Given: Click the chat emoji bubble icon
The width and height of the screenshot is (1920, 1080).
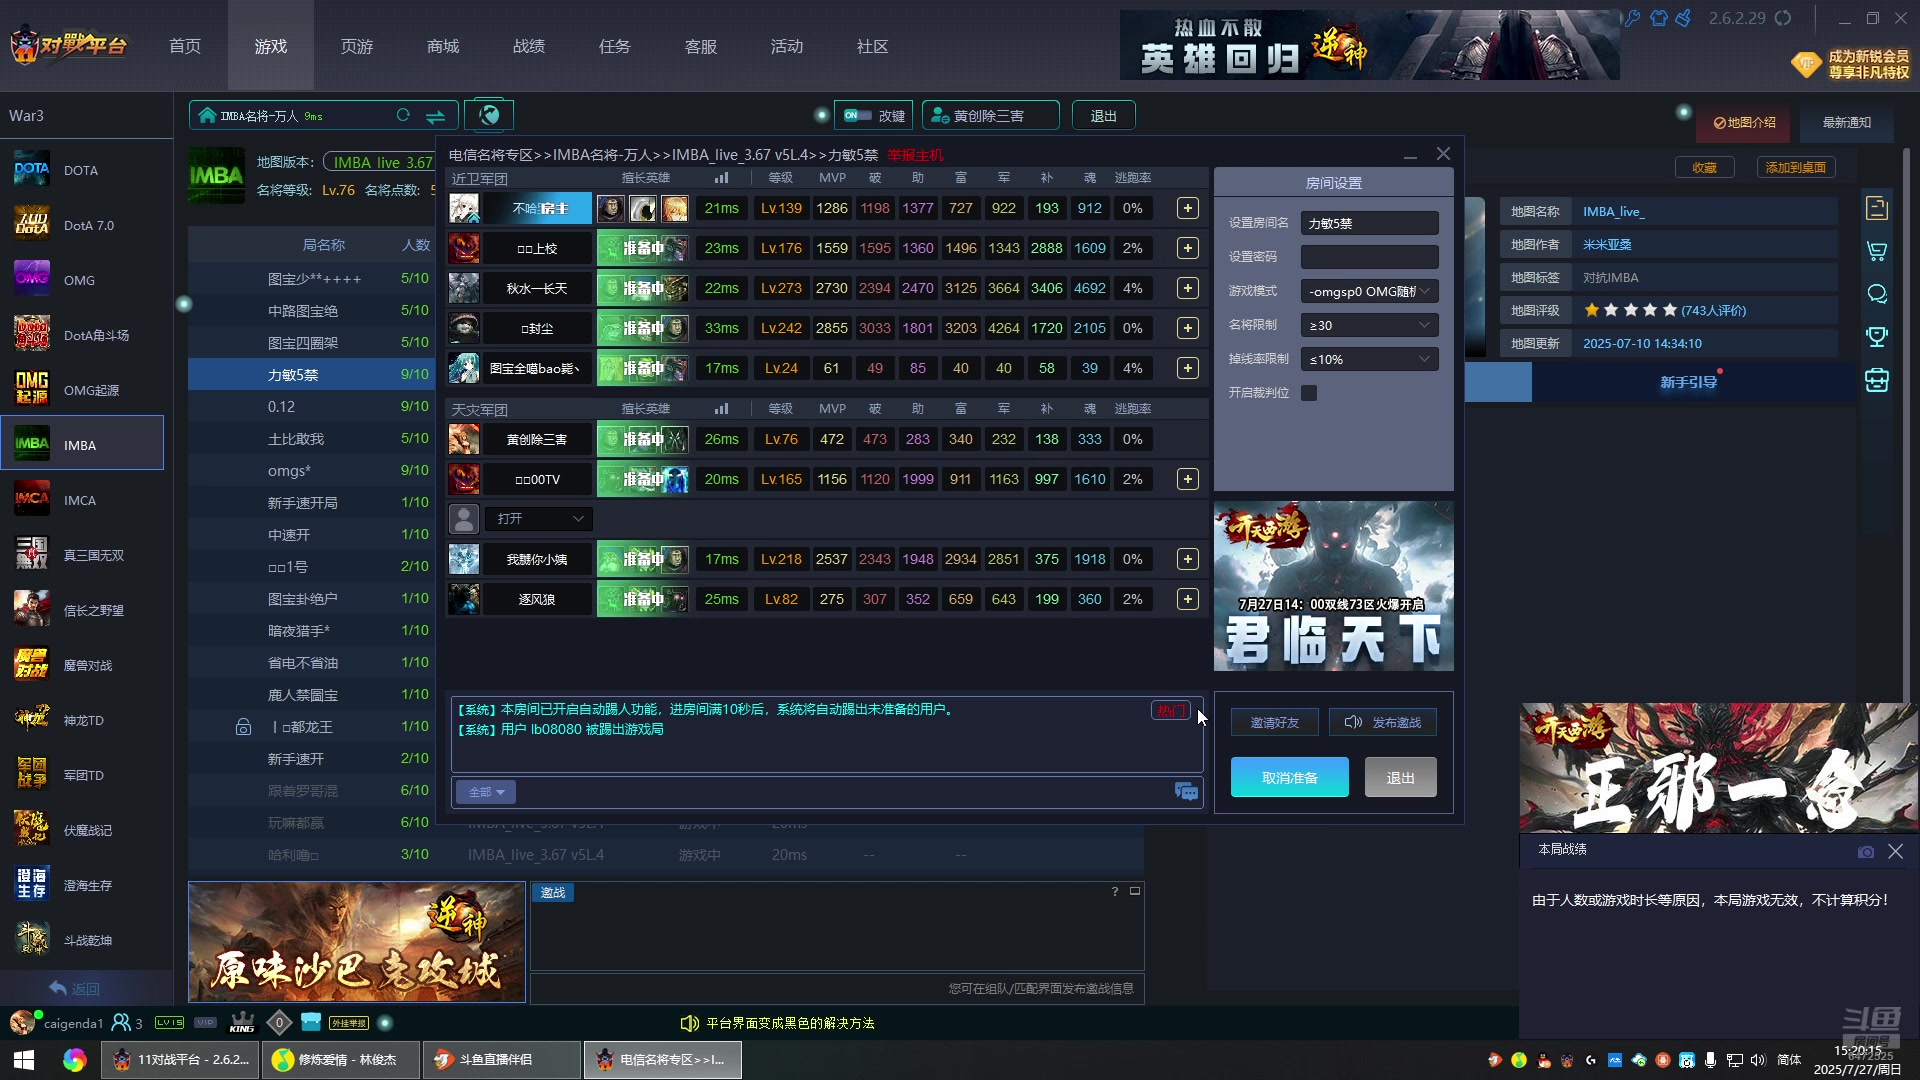Looking at the screenshot, I should [1186, 792].
